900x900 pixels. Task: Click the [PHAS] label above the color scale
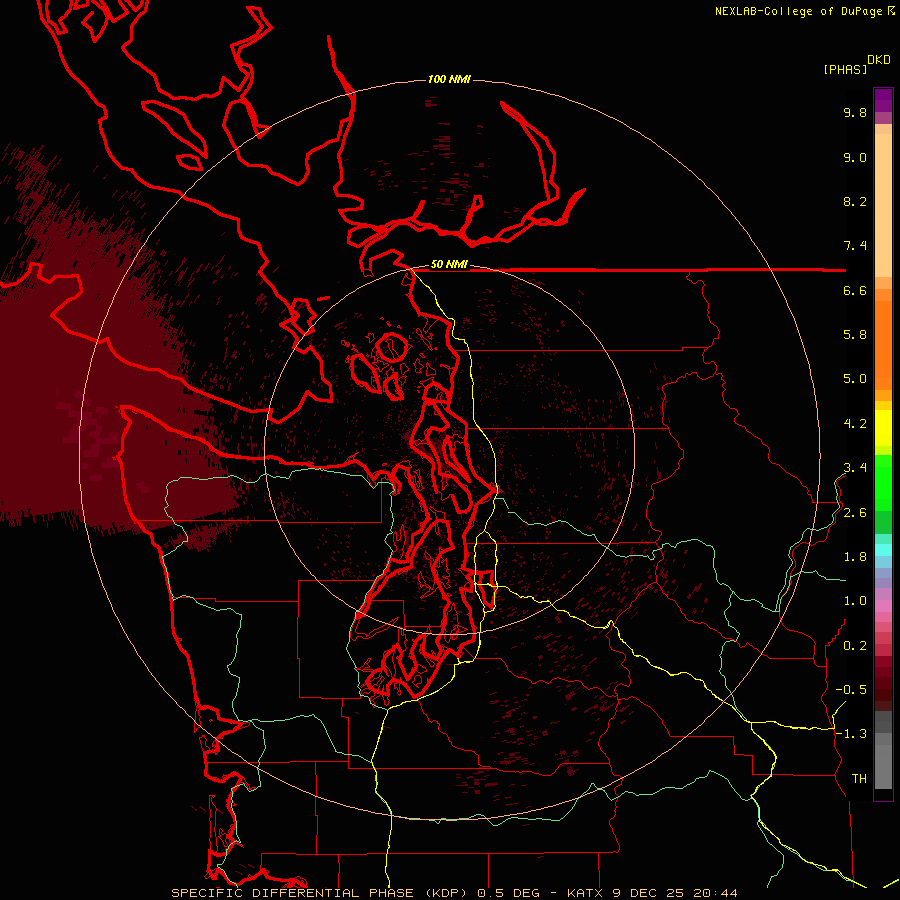point(845,70)
